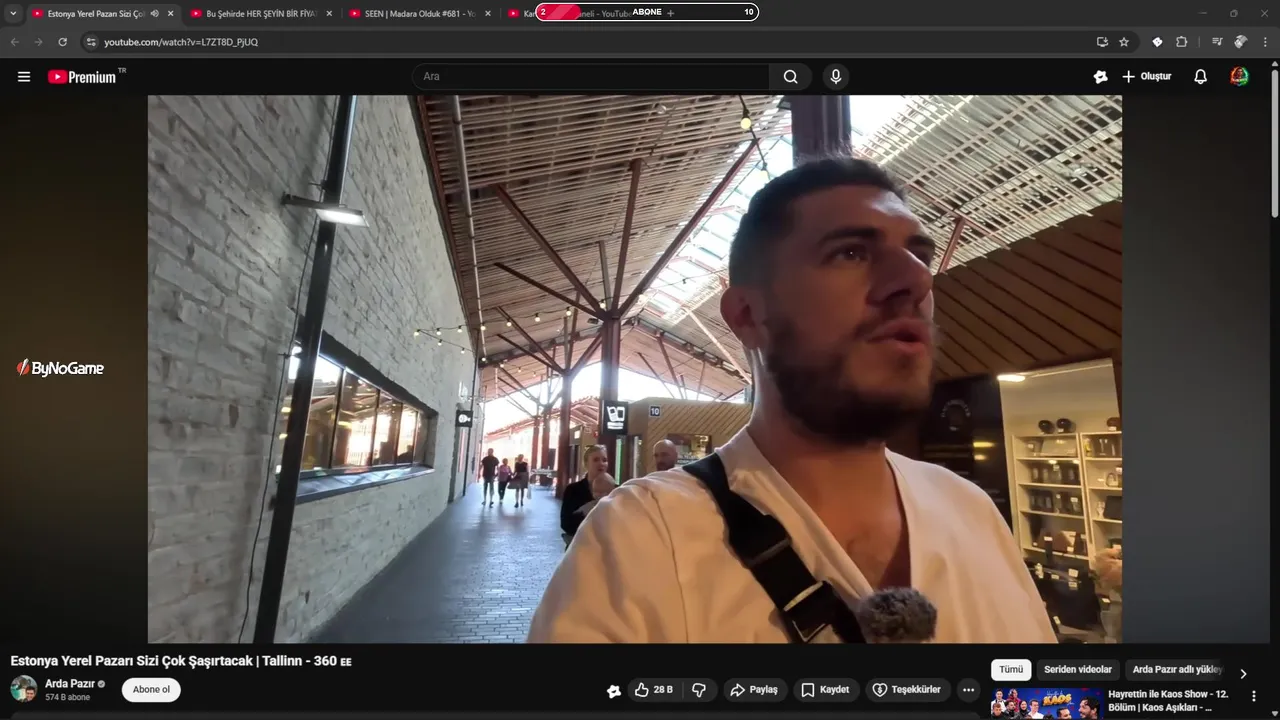Like the video with 28 B

coord(654,690)
